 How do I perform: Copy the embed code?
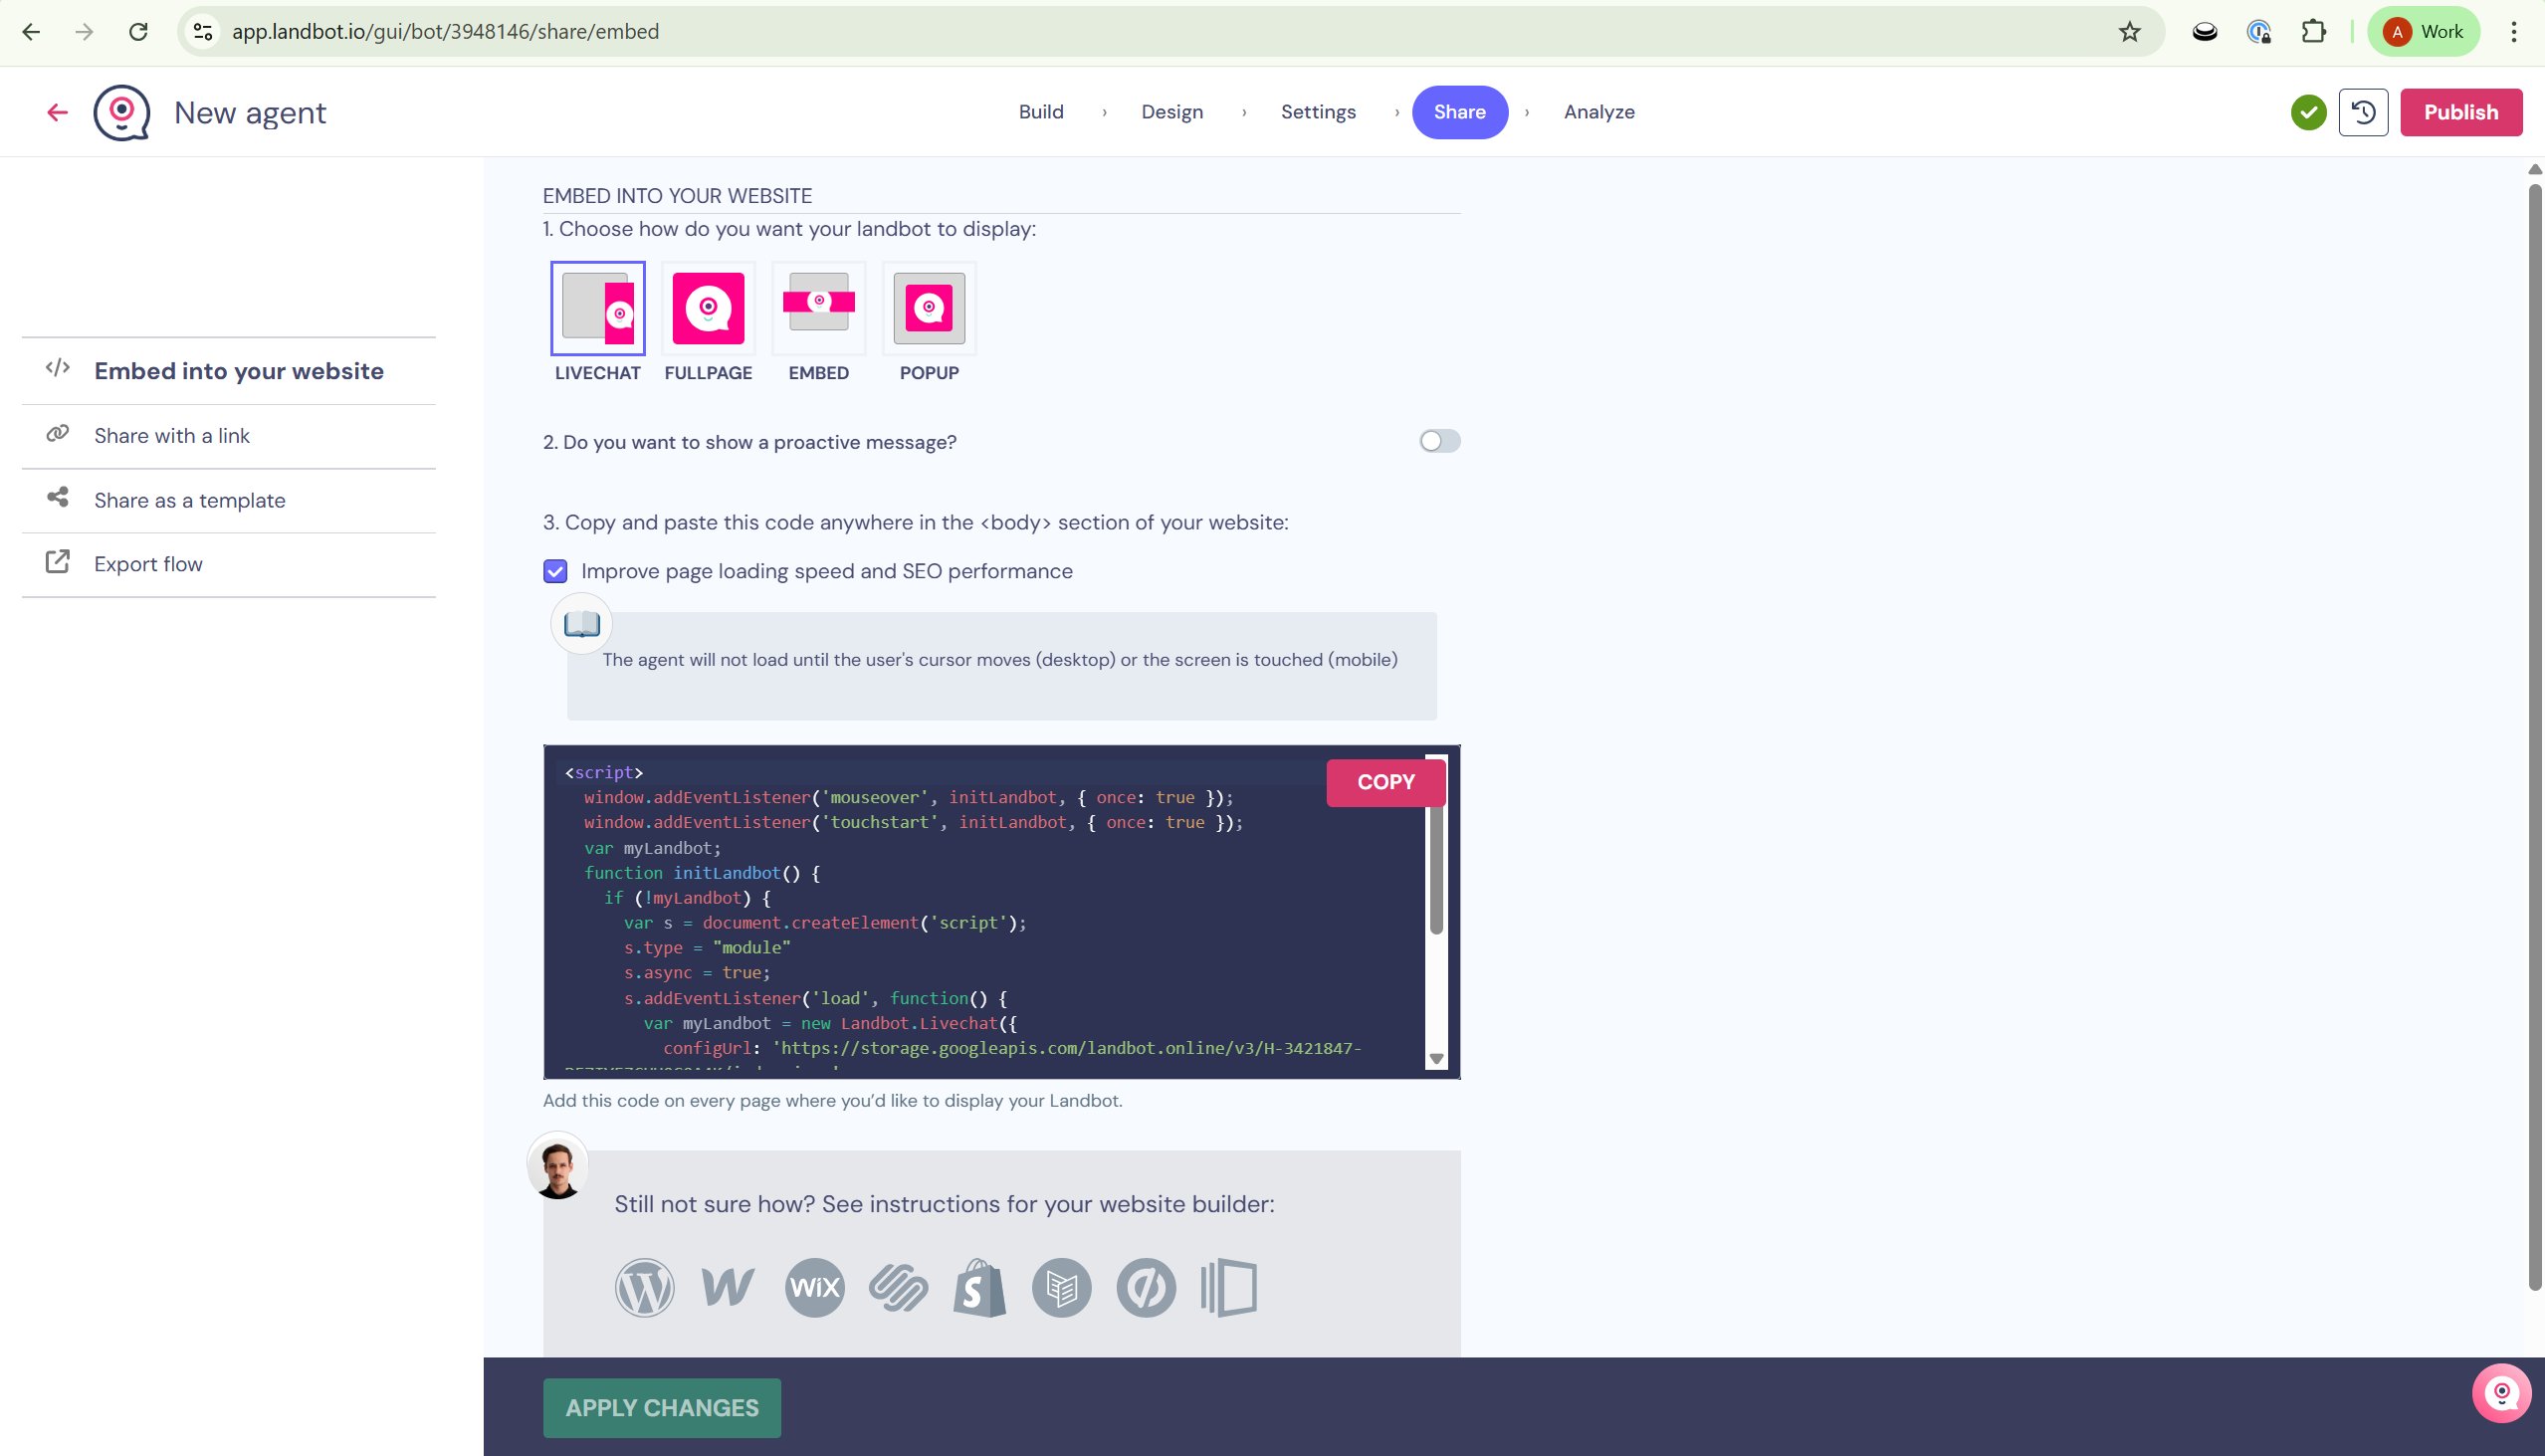click(x=1385, y=782)
